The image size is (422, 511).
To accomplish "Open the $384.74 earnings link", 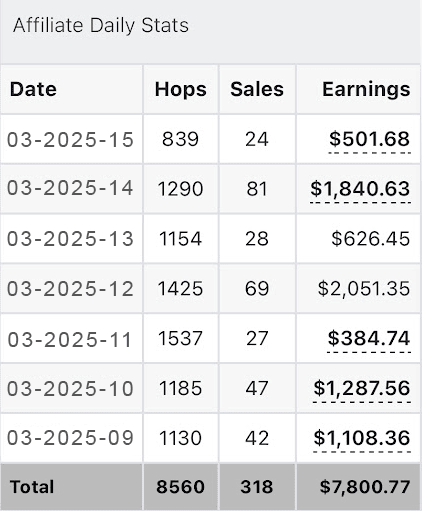I will [x=369, y=338].
